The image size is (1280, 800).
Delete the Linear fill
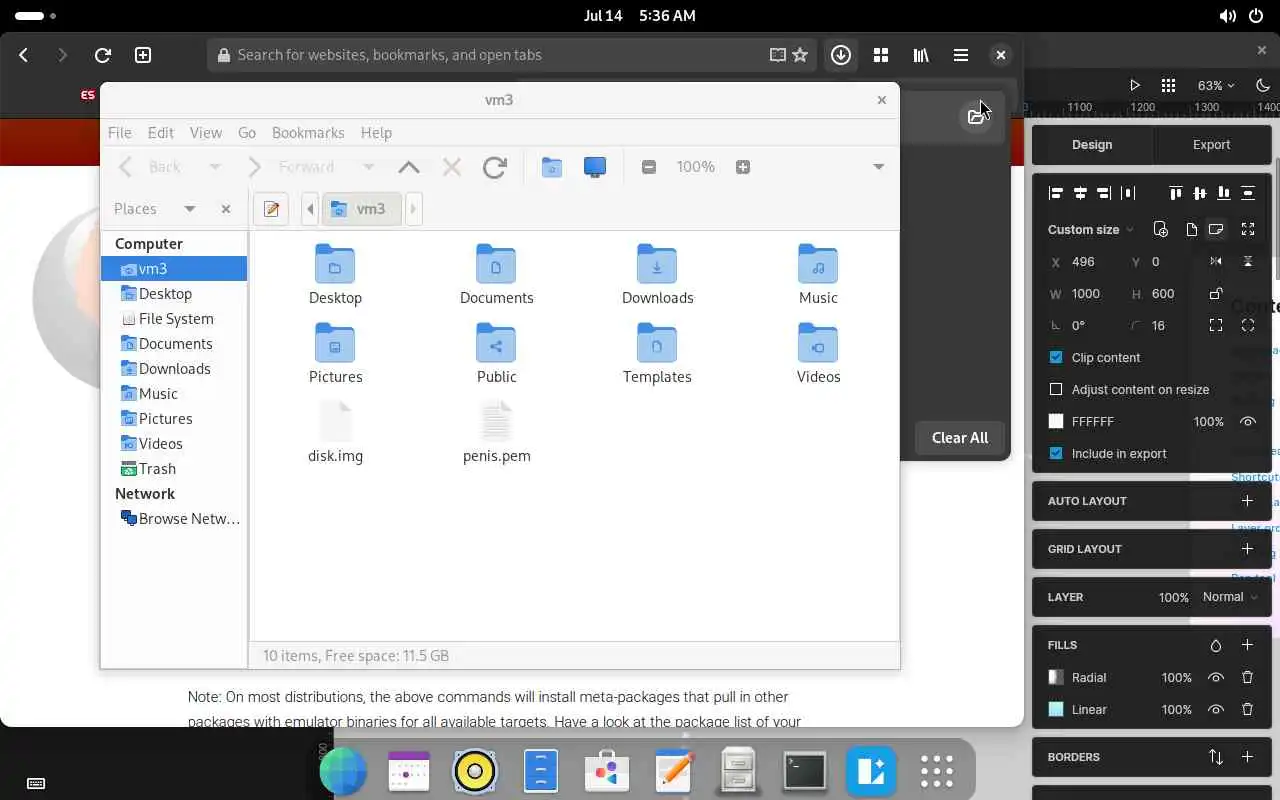pos(1247,709)
